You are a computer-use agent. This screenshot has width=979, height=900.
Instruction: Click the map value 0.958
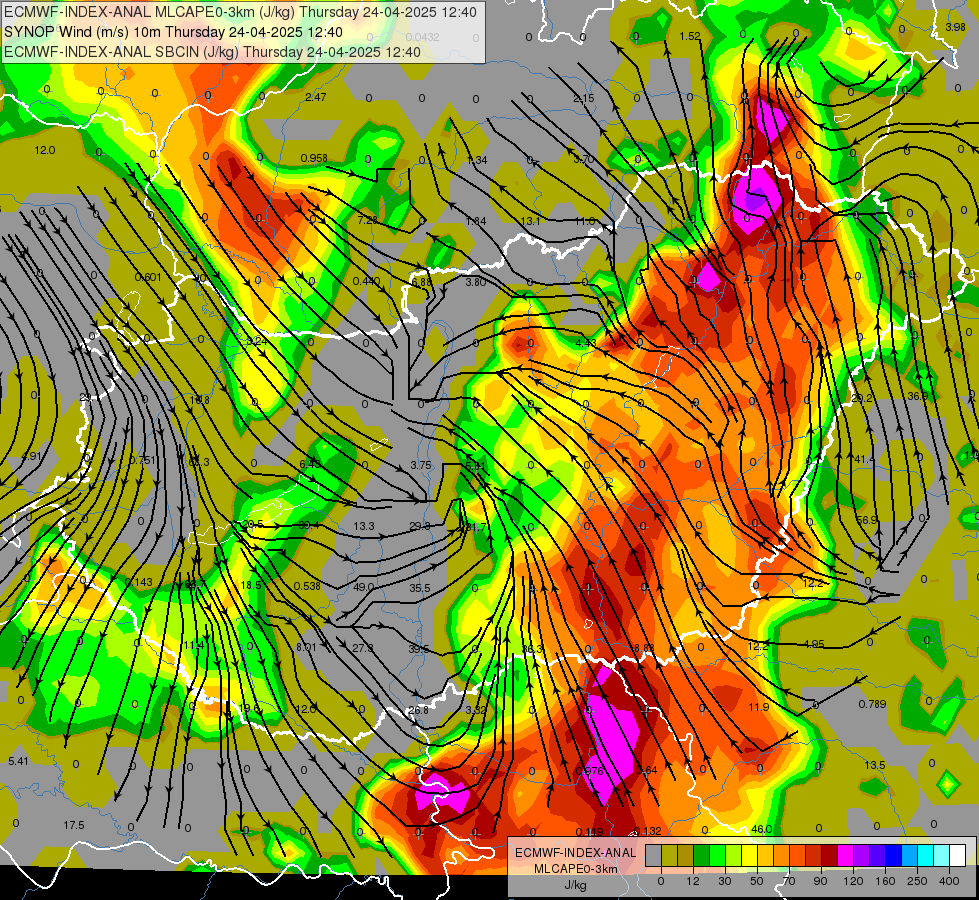click(314, 158)
